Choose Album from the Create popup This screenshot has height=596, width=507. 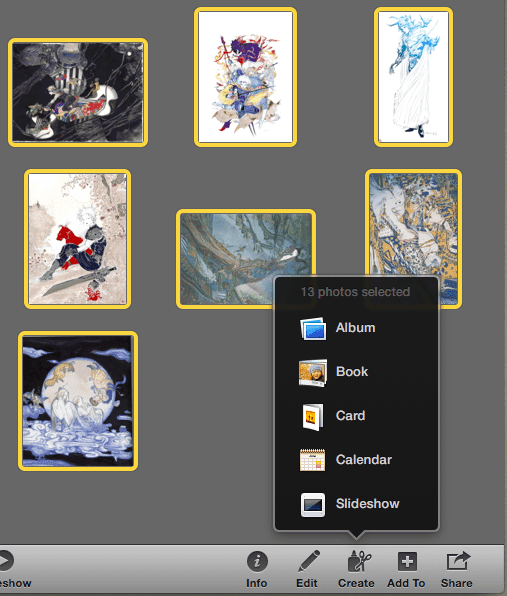355,328
